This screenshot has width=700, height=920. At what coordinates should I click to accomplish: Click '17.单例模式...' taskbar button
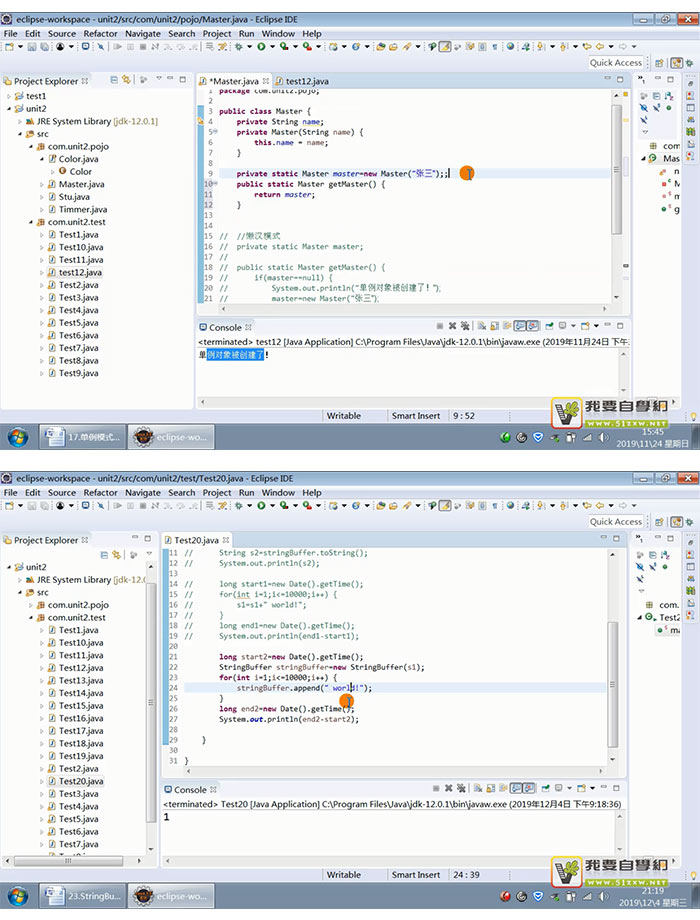[82, 437]
